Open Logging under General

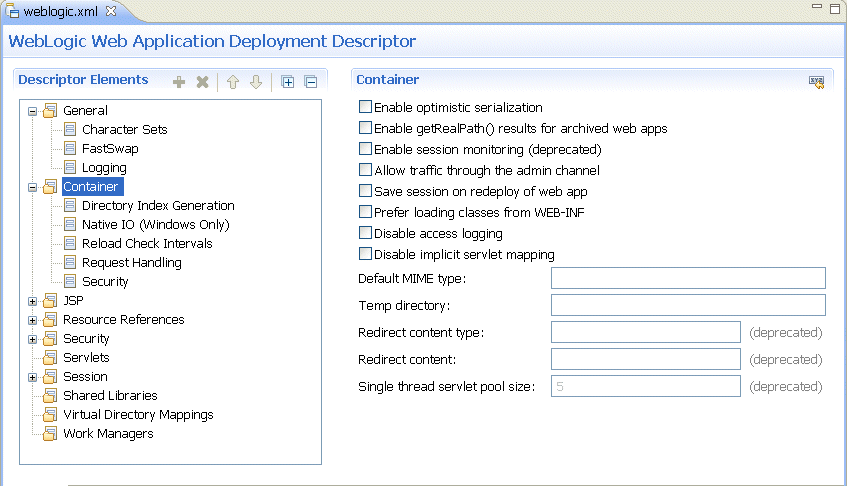[x=104, y=168]
